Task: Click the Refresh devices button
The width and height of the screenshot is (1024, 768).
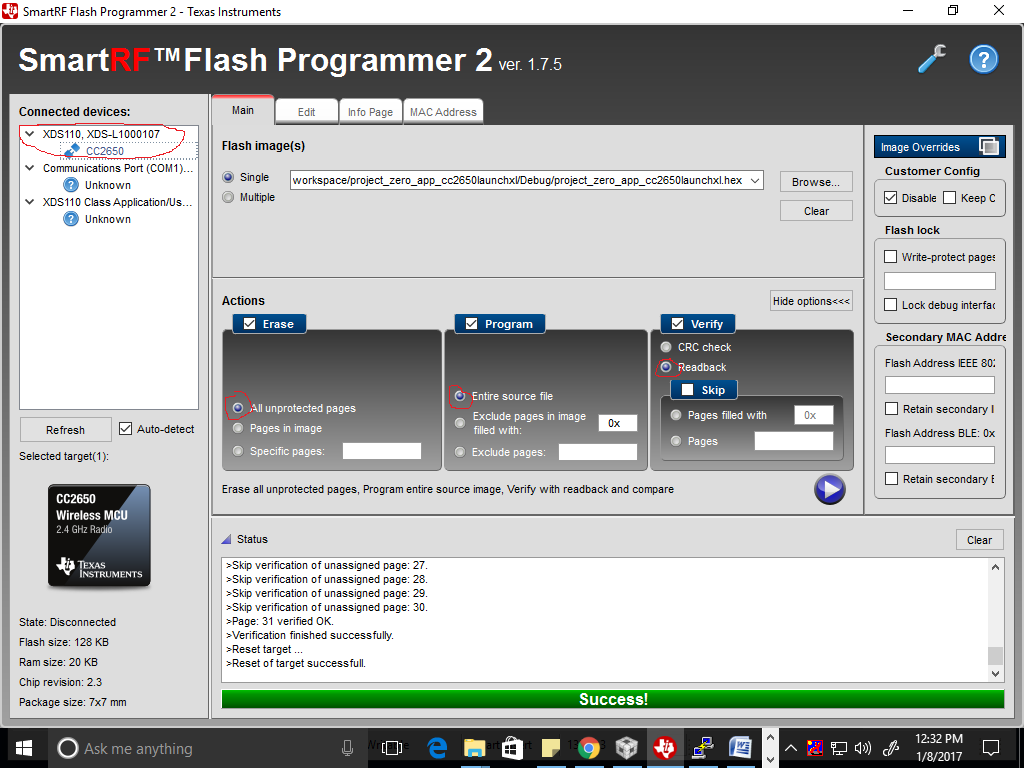Action: [x=65, y=430]
